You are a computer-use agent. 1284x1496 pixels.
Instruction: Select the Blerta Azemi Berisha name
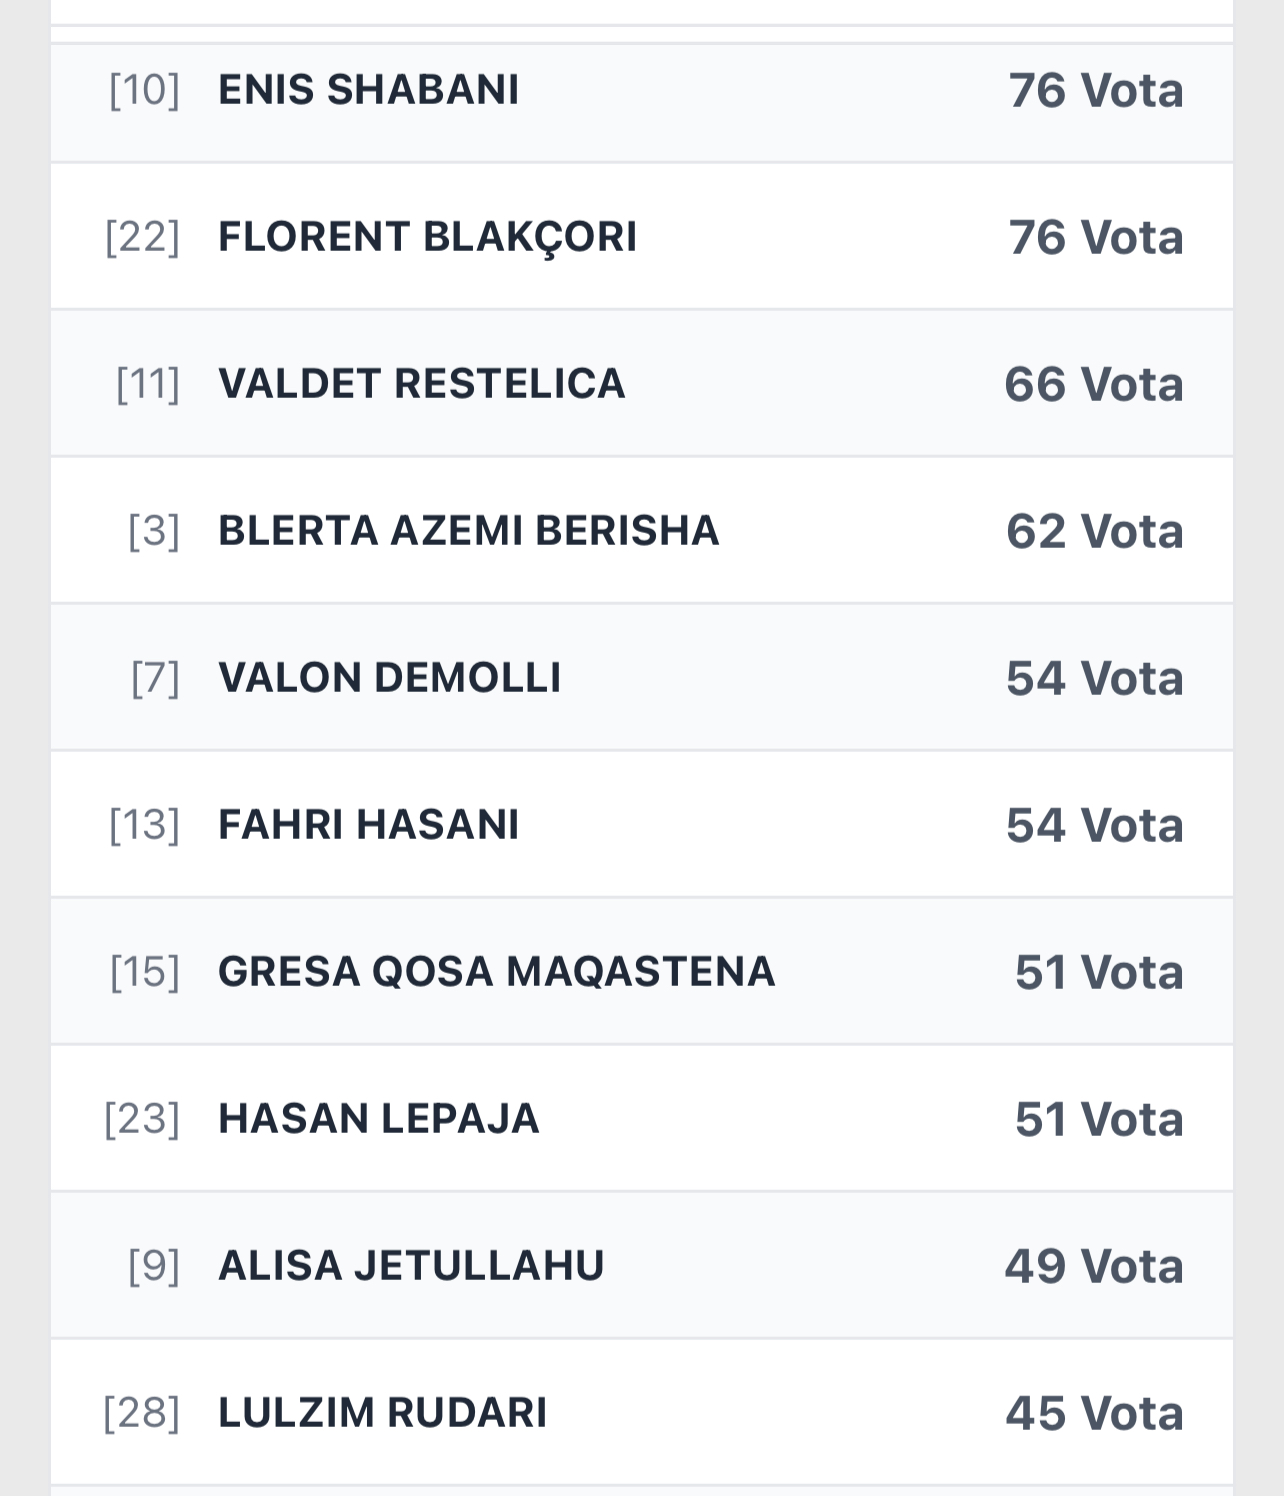(468, 531)
